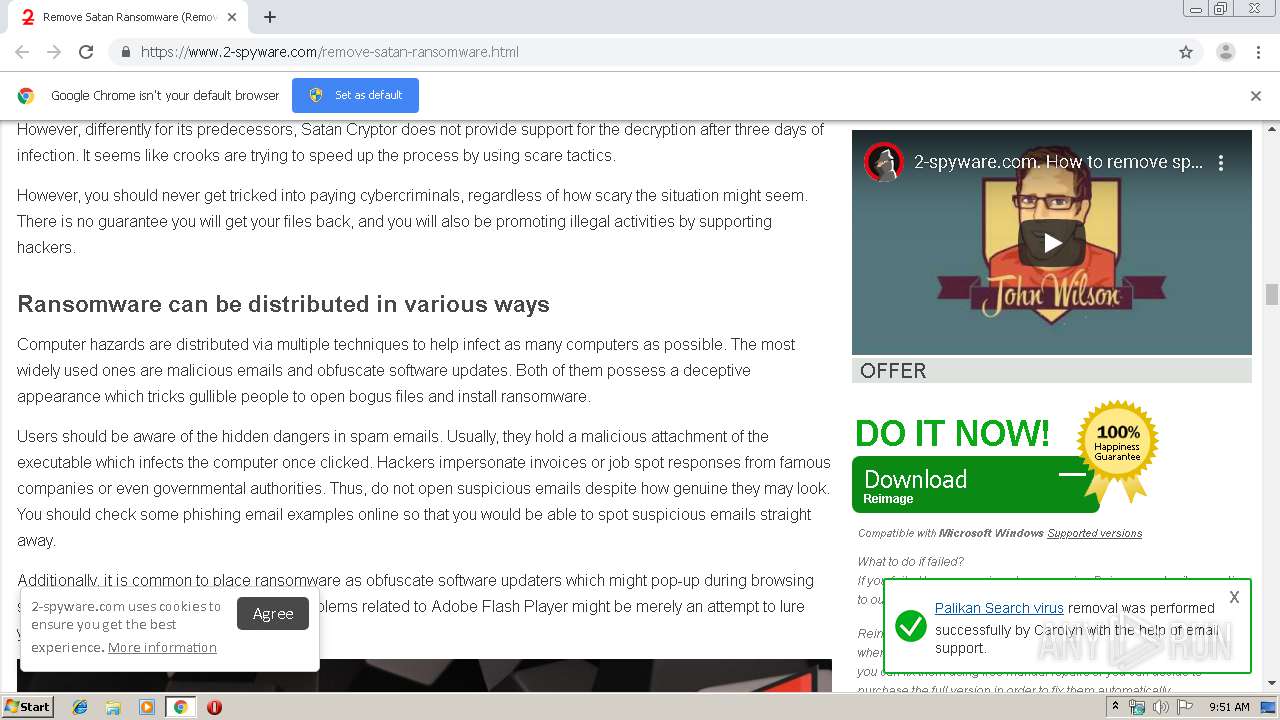Click page vertical scrollbar thumb

coord(1272,294)
